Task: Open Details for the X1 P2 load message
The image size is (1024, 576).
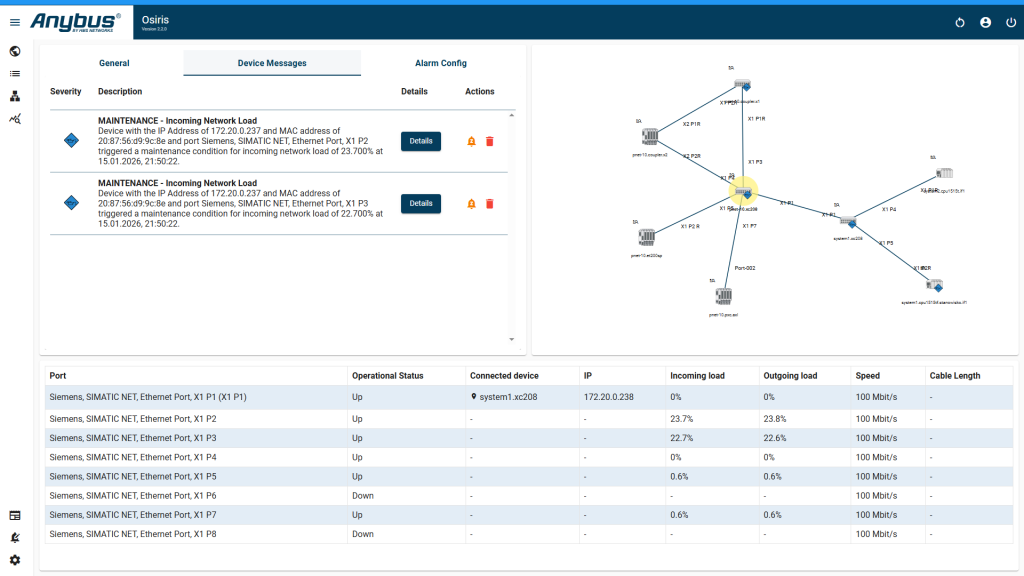Action: click(x=421, y=141)
